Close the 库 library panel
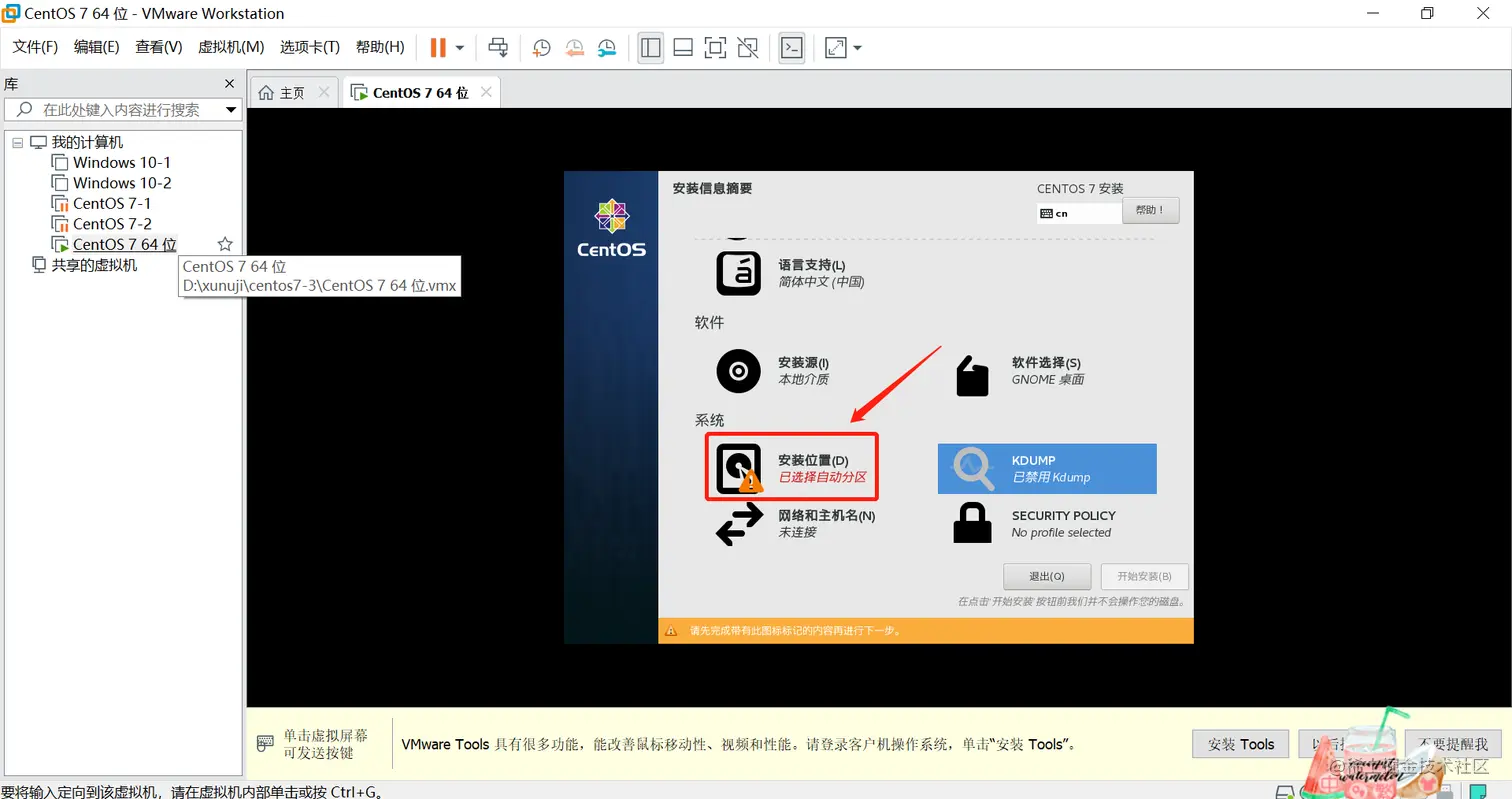Image resolution: width=1512 pixels, height=799 pixels. pos(229,84)
